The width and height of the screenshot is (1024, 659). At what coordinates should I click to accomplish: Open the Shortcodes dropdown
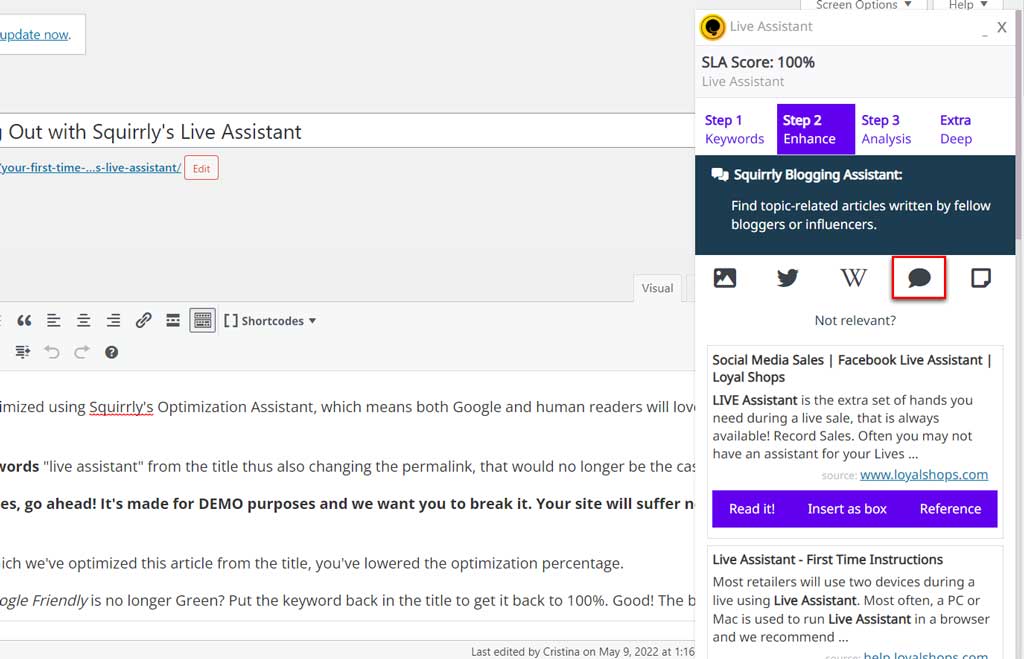pos(269,321)
